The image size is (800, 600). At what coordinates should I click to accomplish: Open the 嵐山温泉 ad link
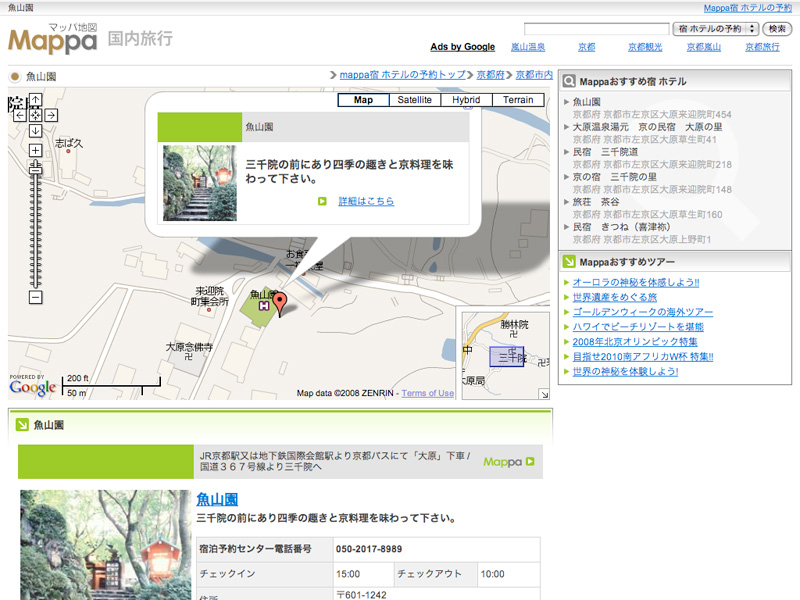point(528,47)
